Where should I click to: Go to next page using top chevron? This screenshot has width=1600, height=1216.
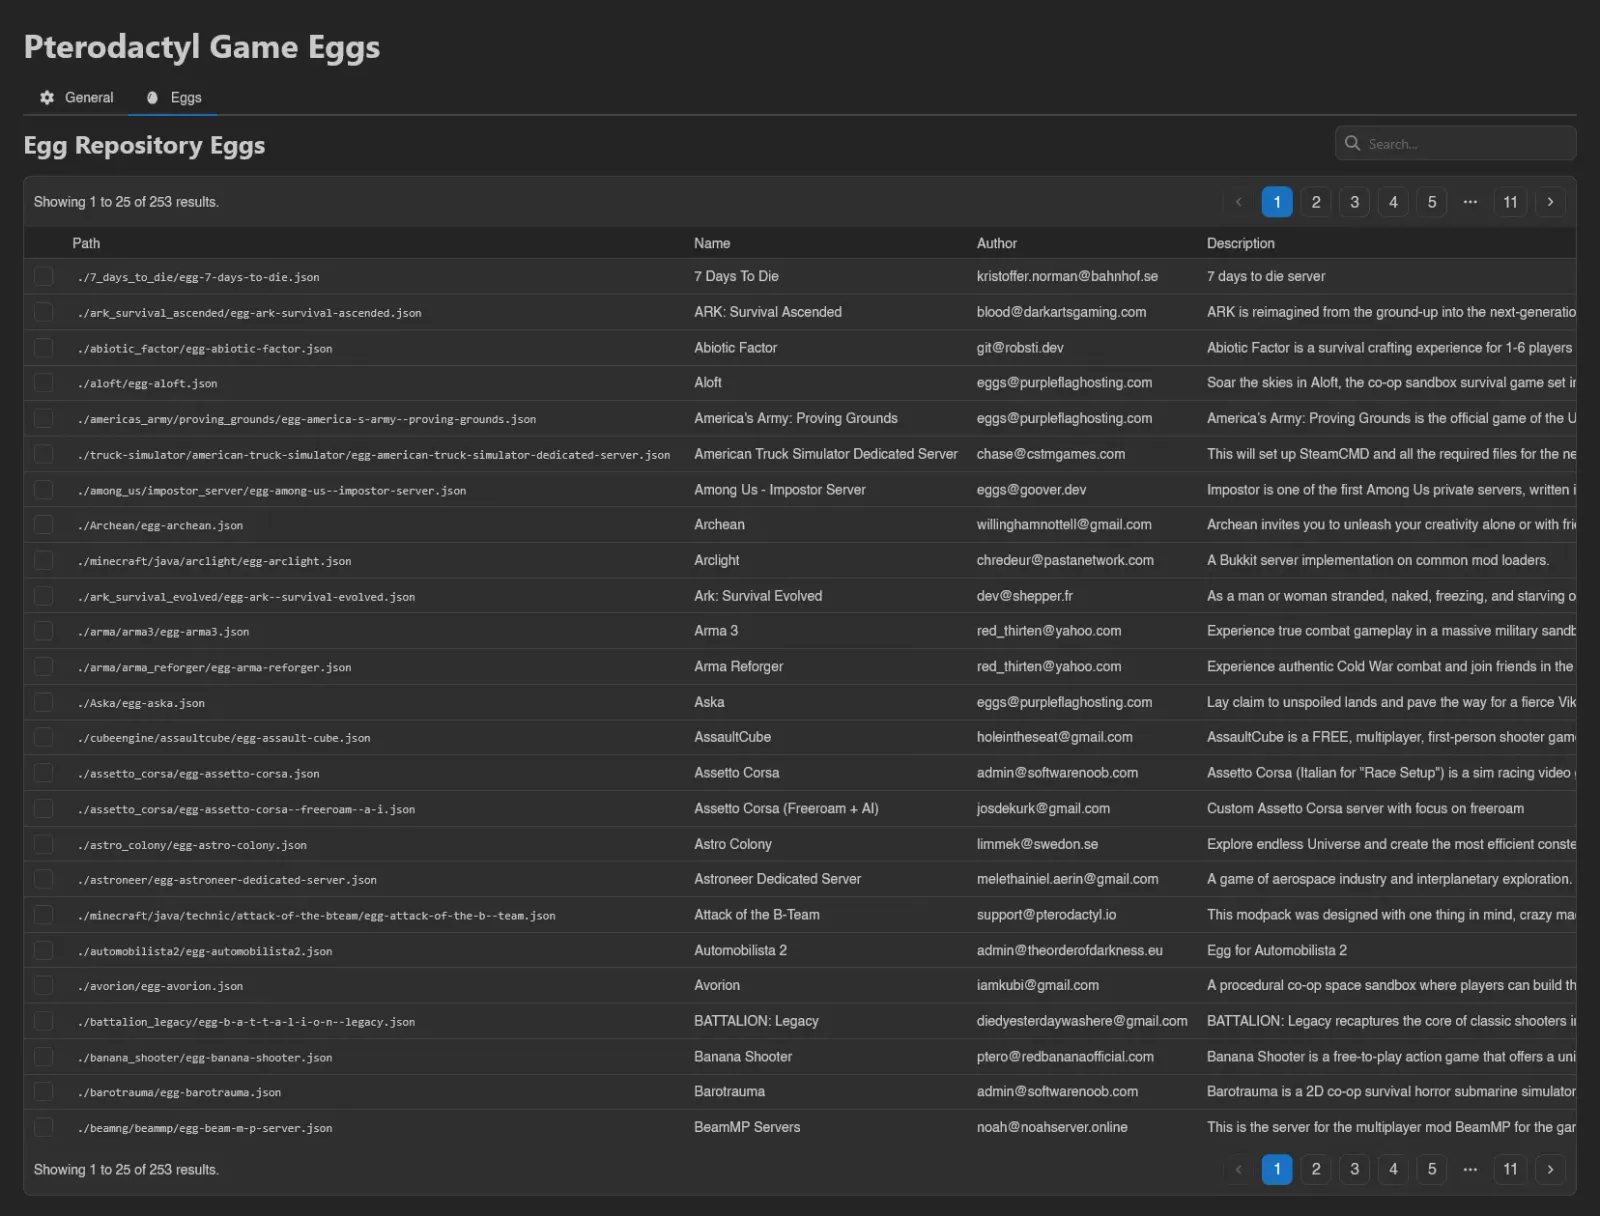coord(1550,202)
